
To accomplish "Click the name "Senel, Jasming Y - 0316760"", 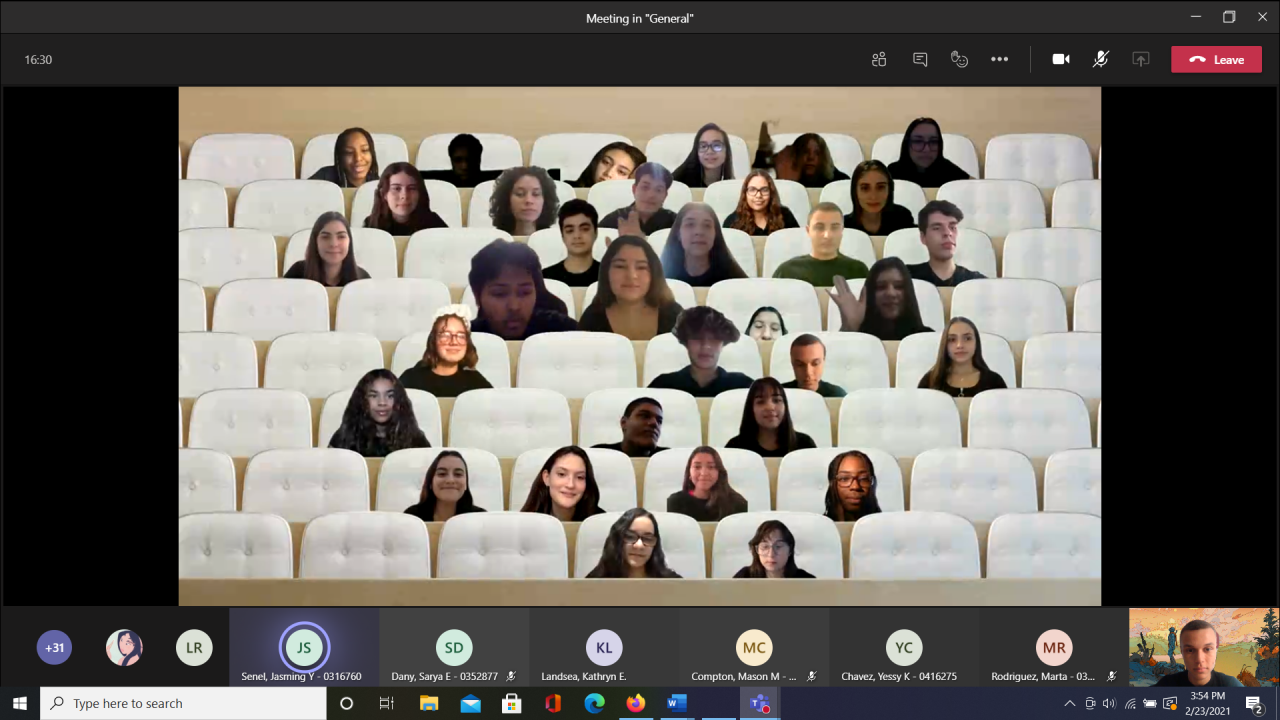I will [301, 677].
